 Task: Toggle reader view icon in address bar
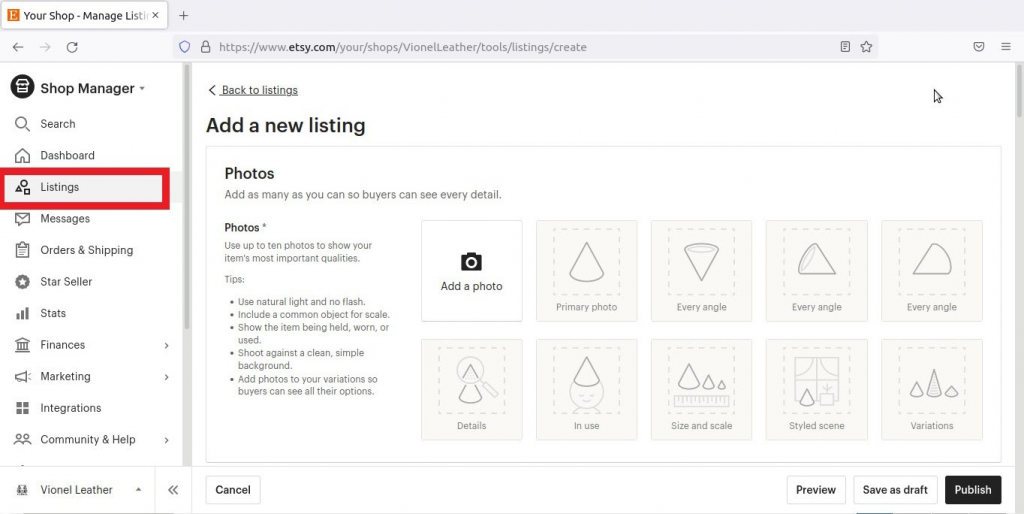pos(845,47)
